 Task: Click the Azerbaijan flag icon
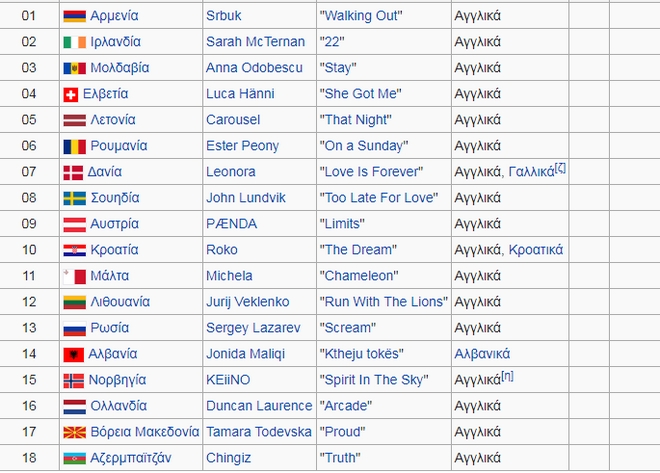[74, 458]
